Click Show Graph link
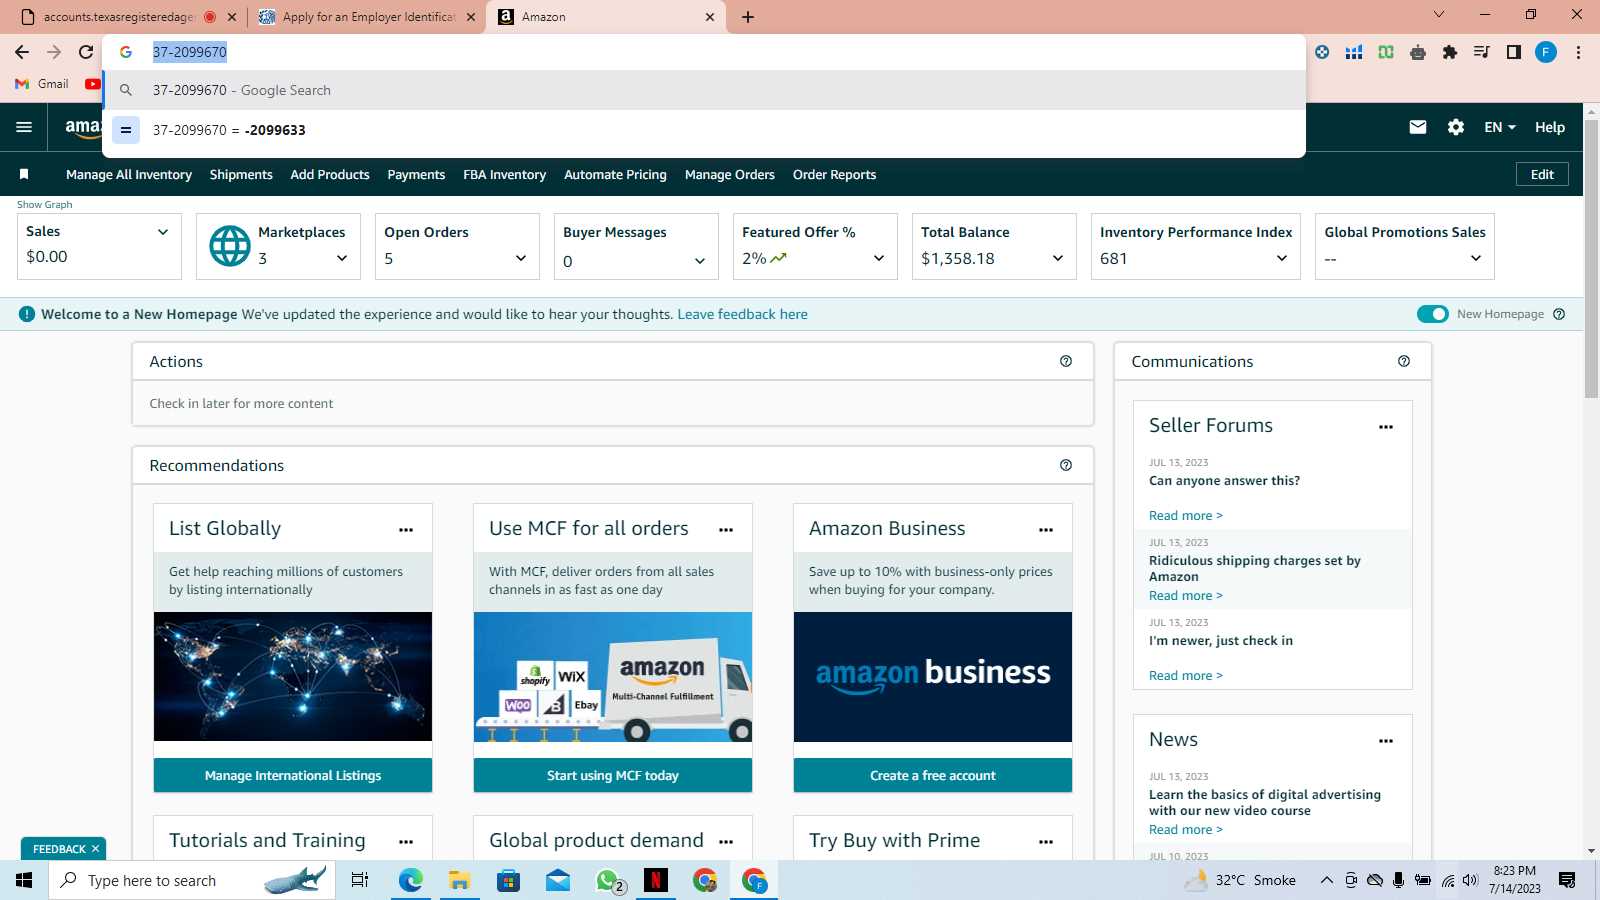1600x900 pixels. point(44,204)
